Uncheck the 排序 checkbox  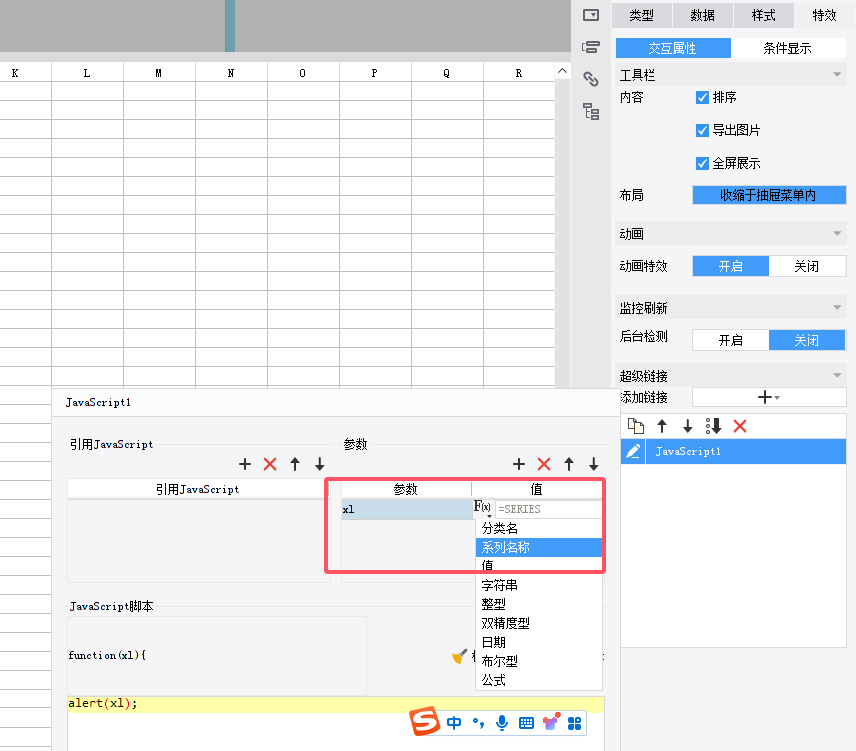(702, 97)
